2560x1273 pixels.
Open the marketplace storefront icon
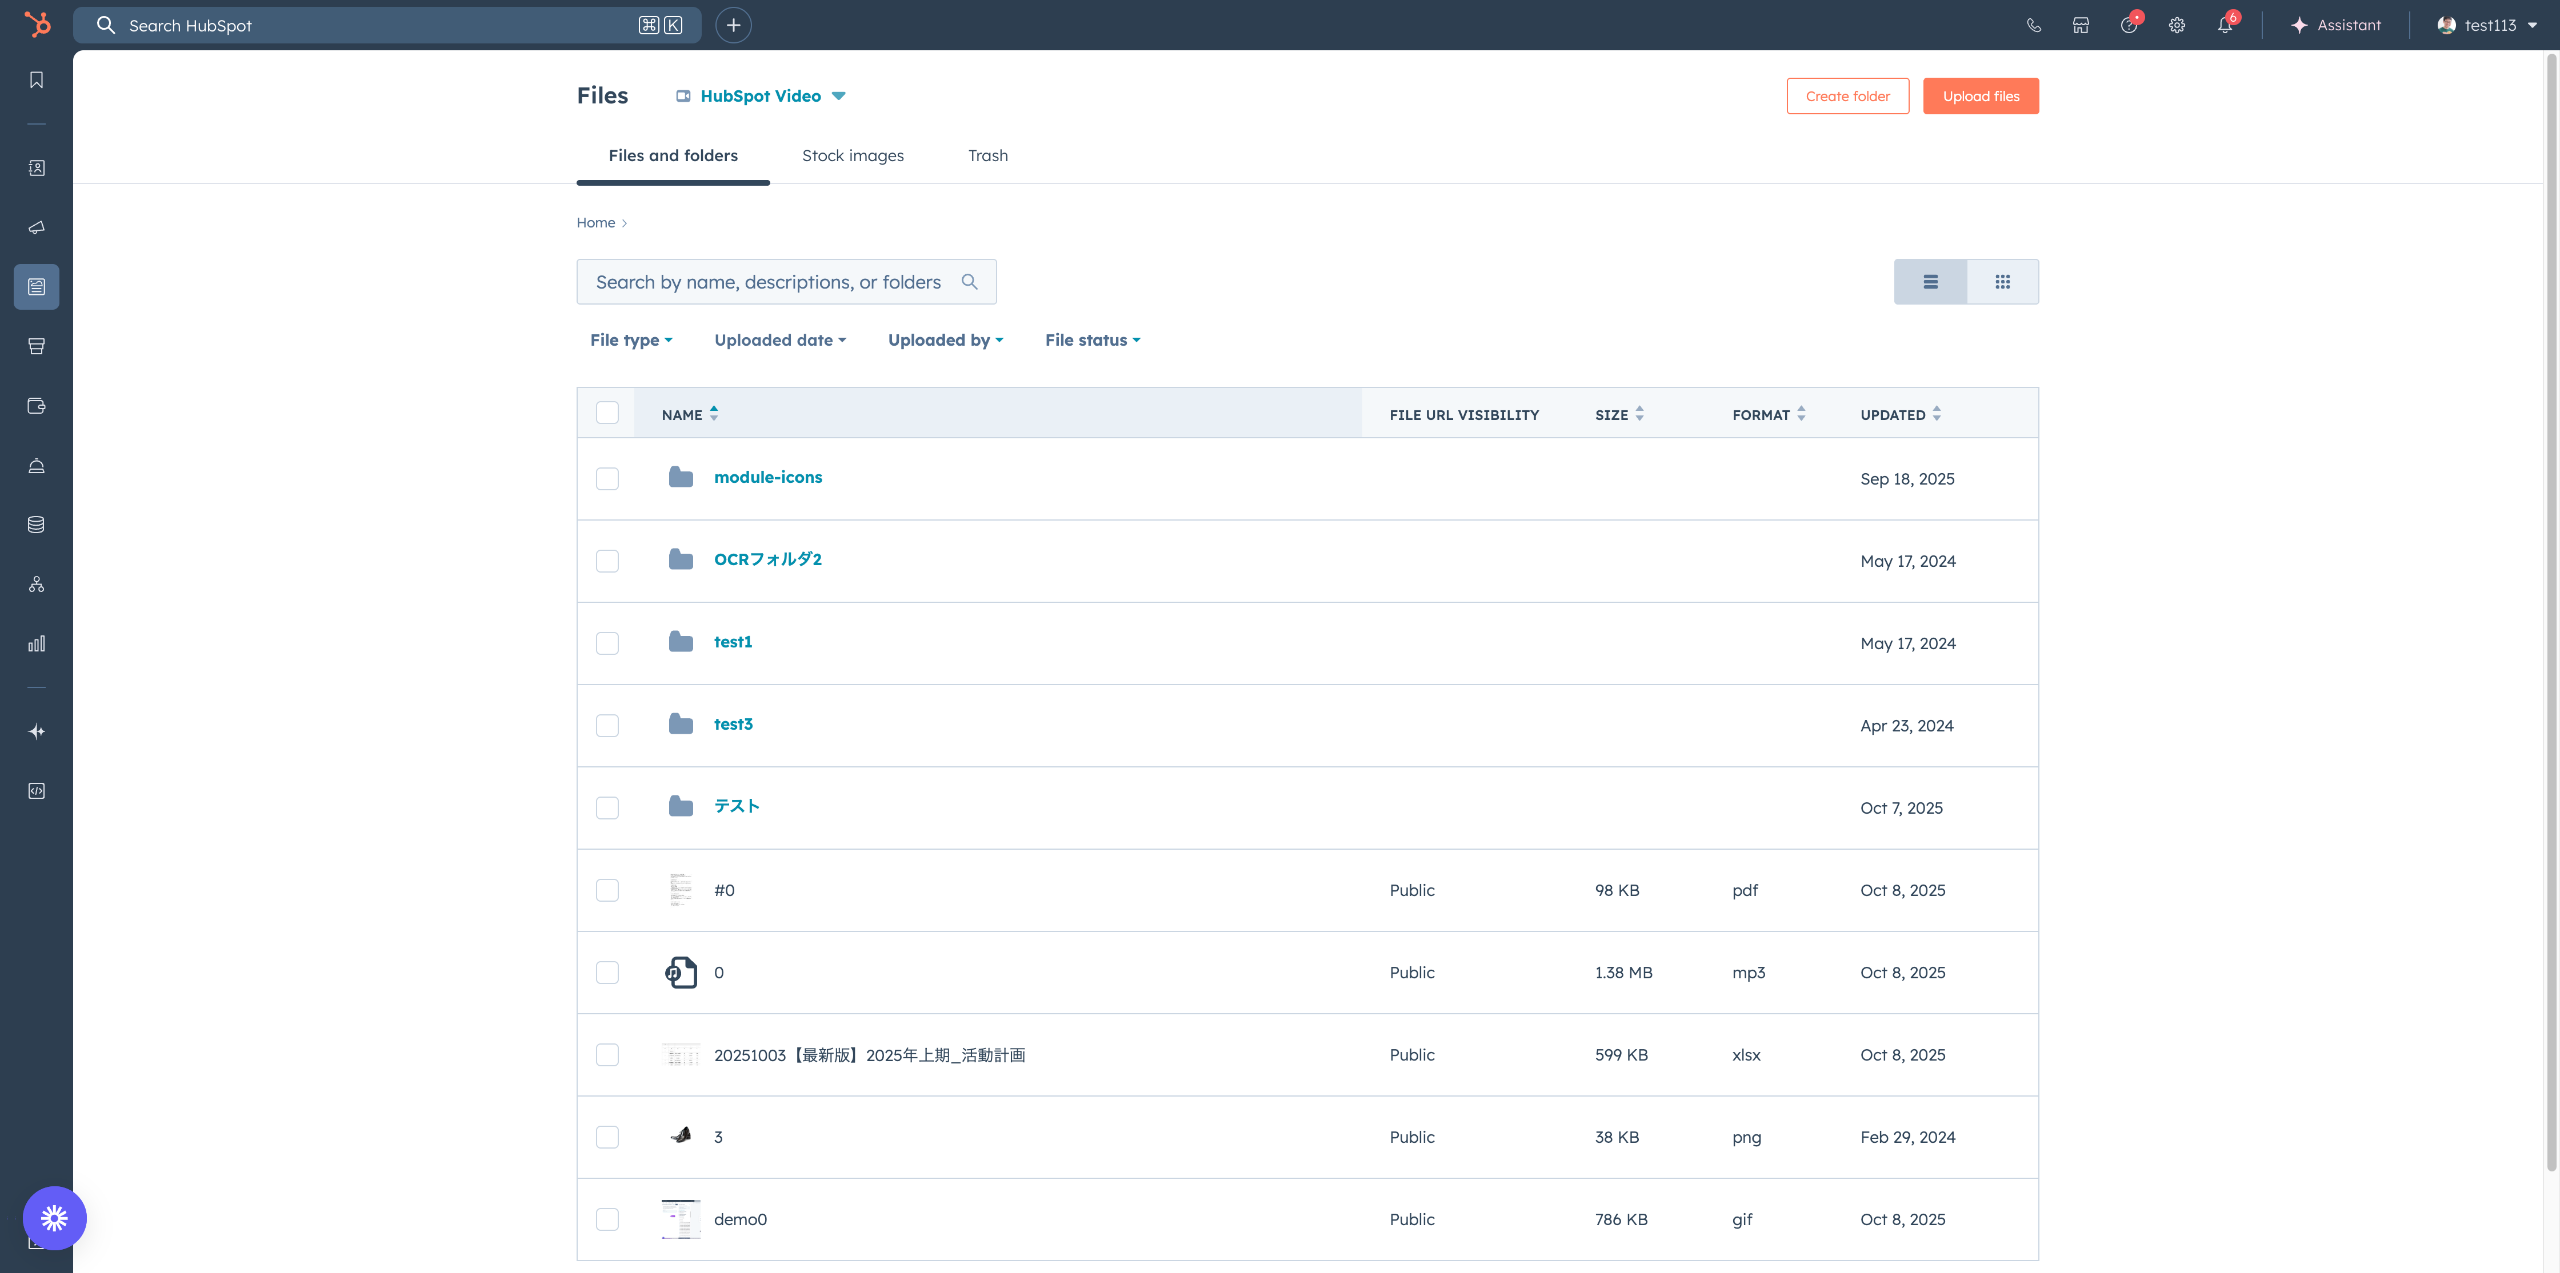pyautogui.click(x=2081, y=25)
